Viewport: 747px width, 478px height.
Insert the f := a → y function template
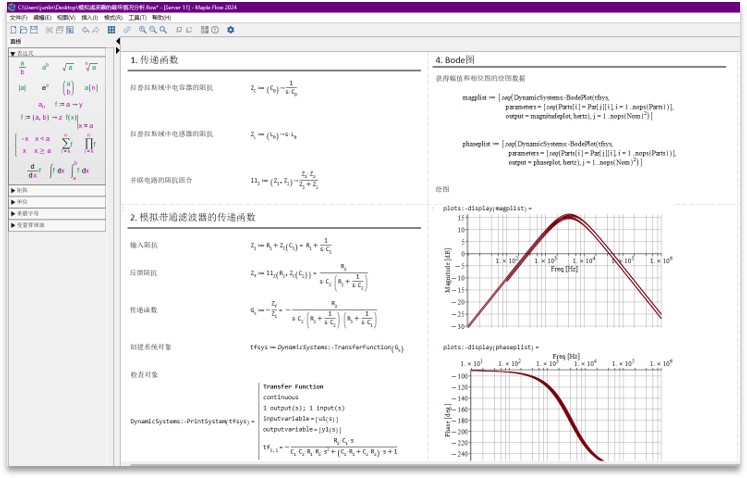tap(69, 104)
